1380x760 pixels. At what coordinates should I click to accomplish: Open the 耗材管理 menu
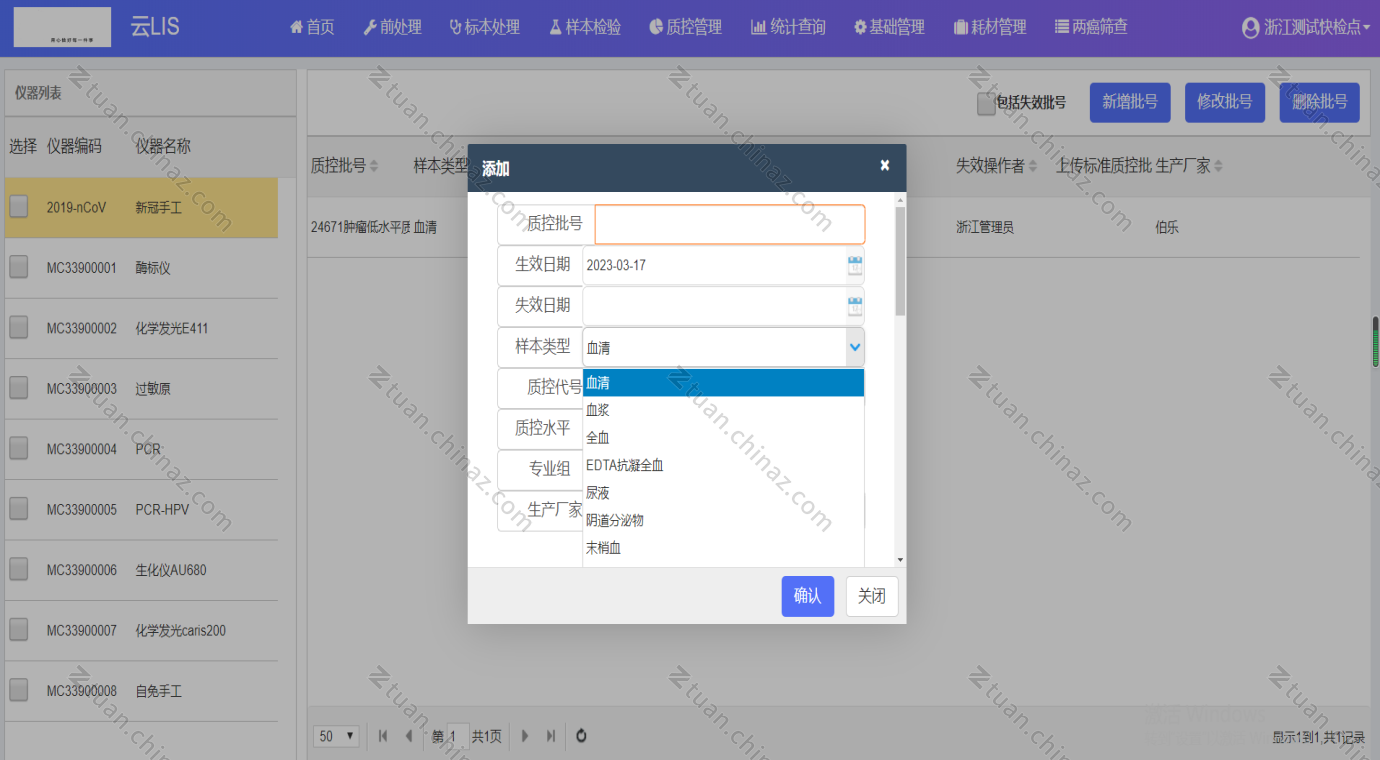click(x=990, y=27)
